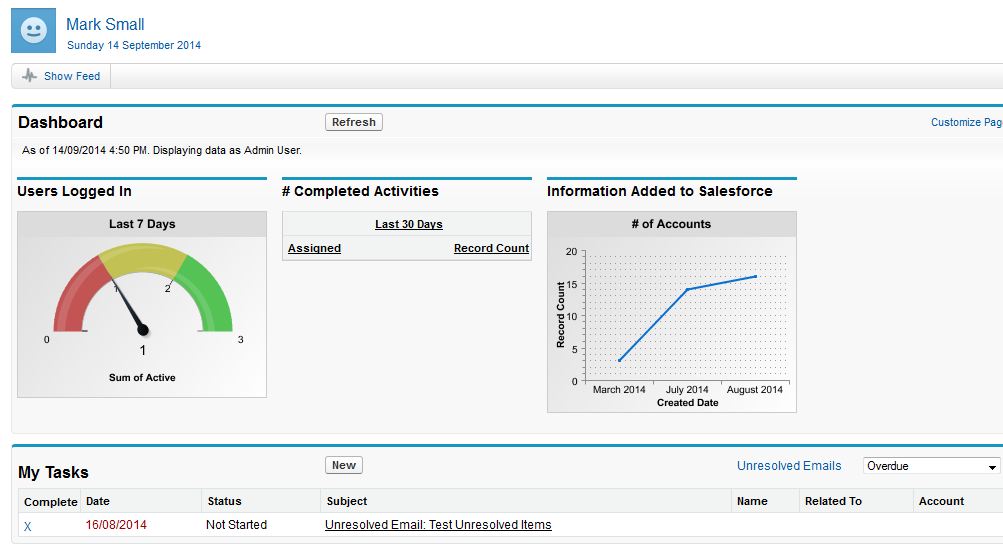Click the July 2014 data point on chart
Image resolution: width=1003 pixels, height=551 pixels.
687,289
